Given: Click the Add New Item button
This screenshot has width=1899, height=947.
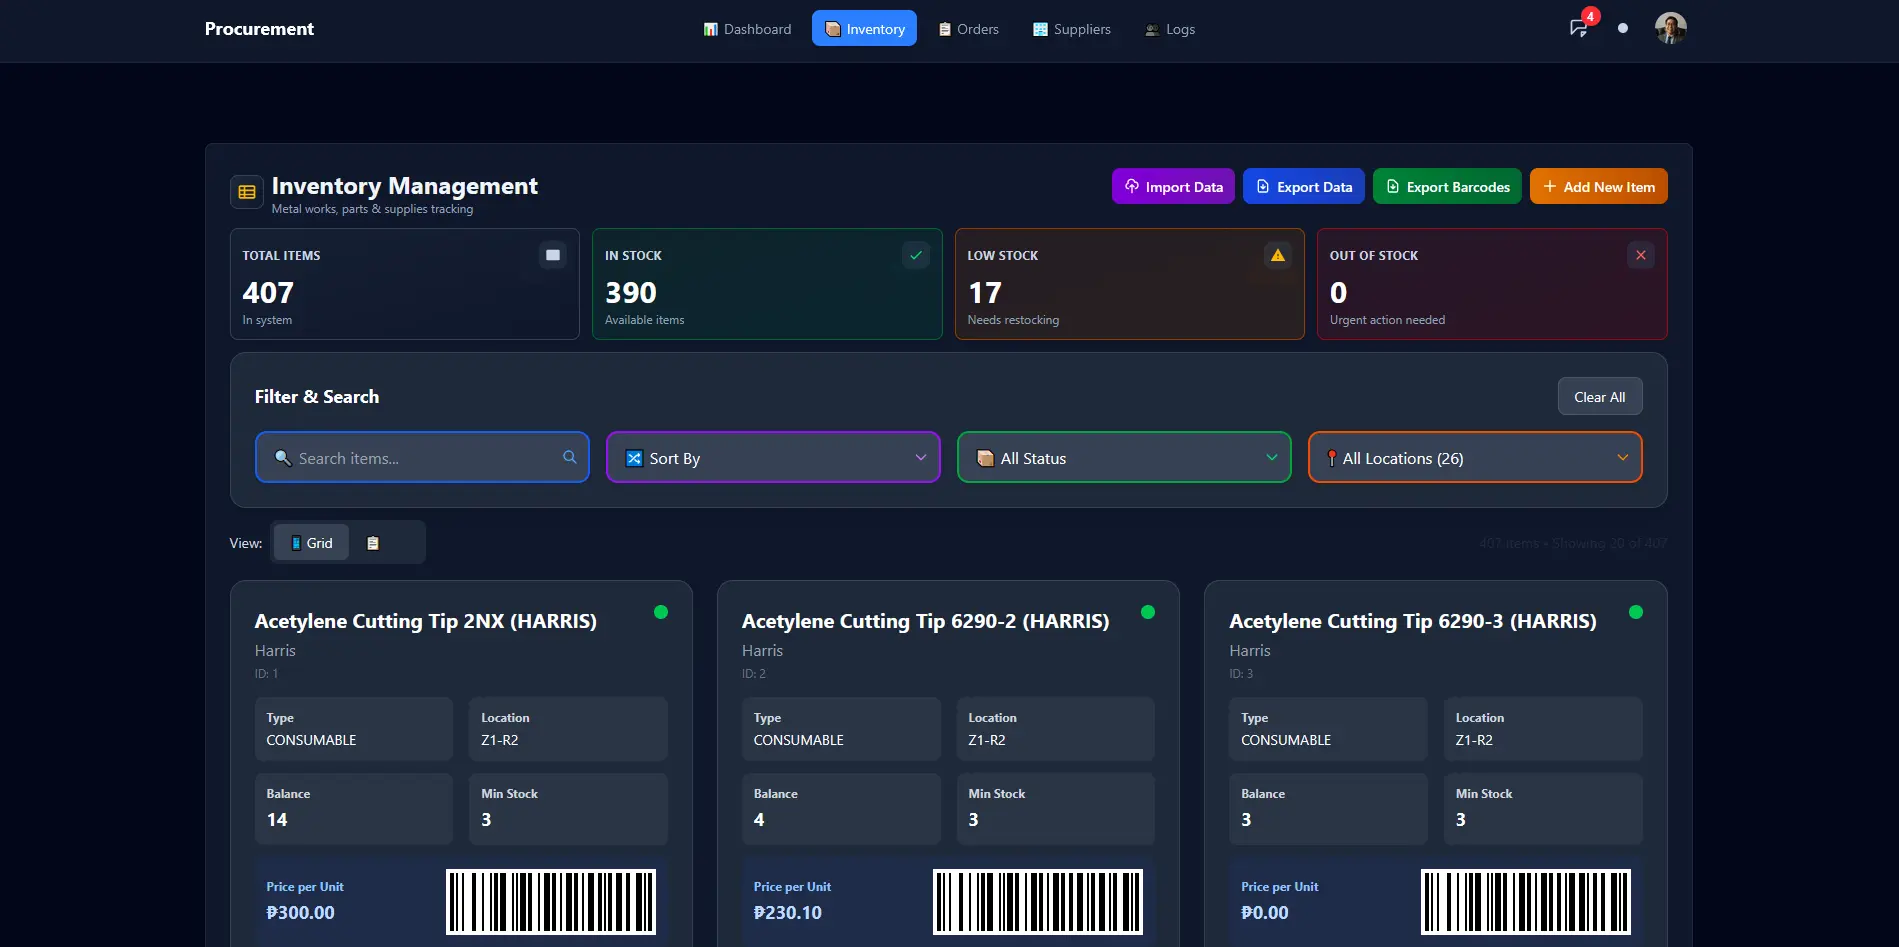Looking at the screenshot, I should [x=1597, y=186].
